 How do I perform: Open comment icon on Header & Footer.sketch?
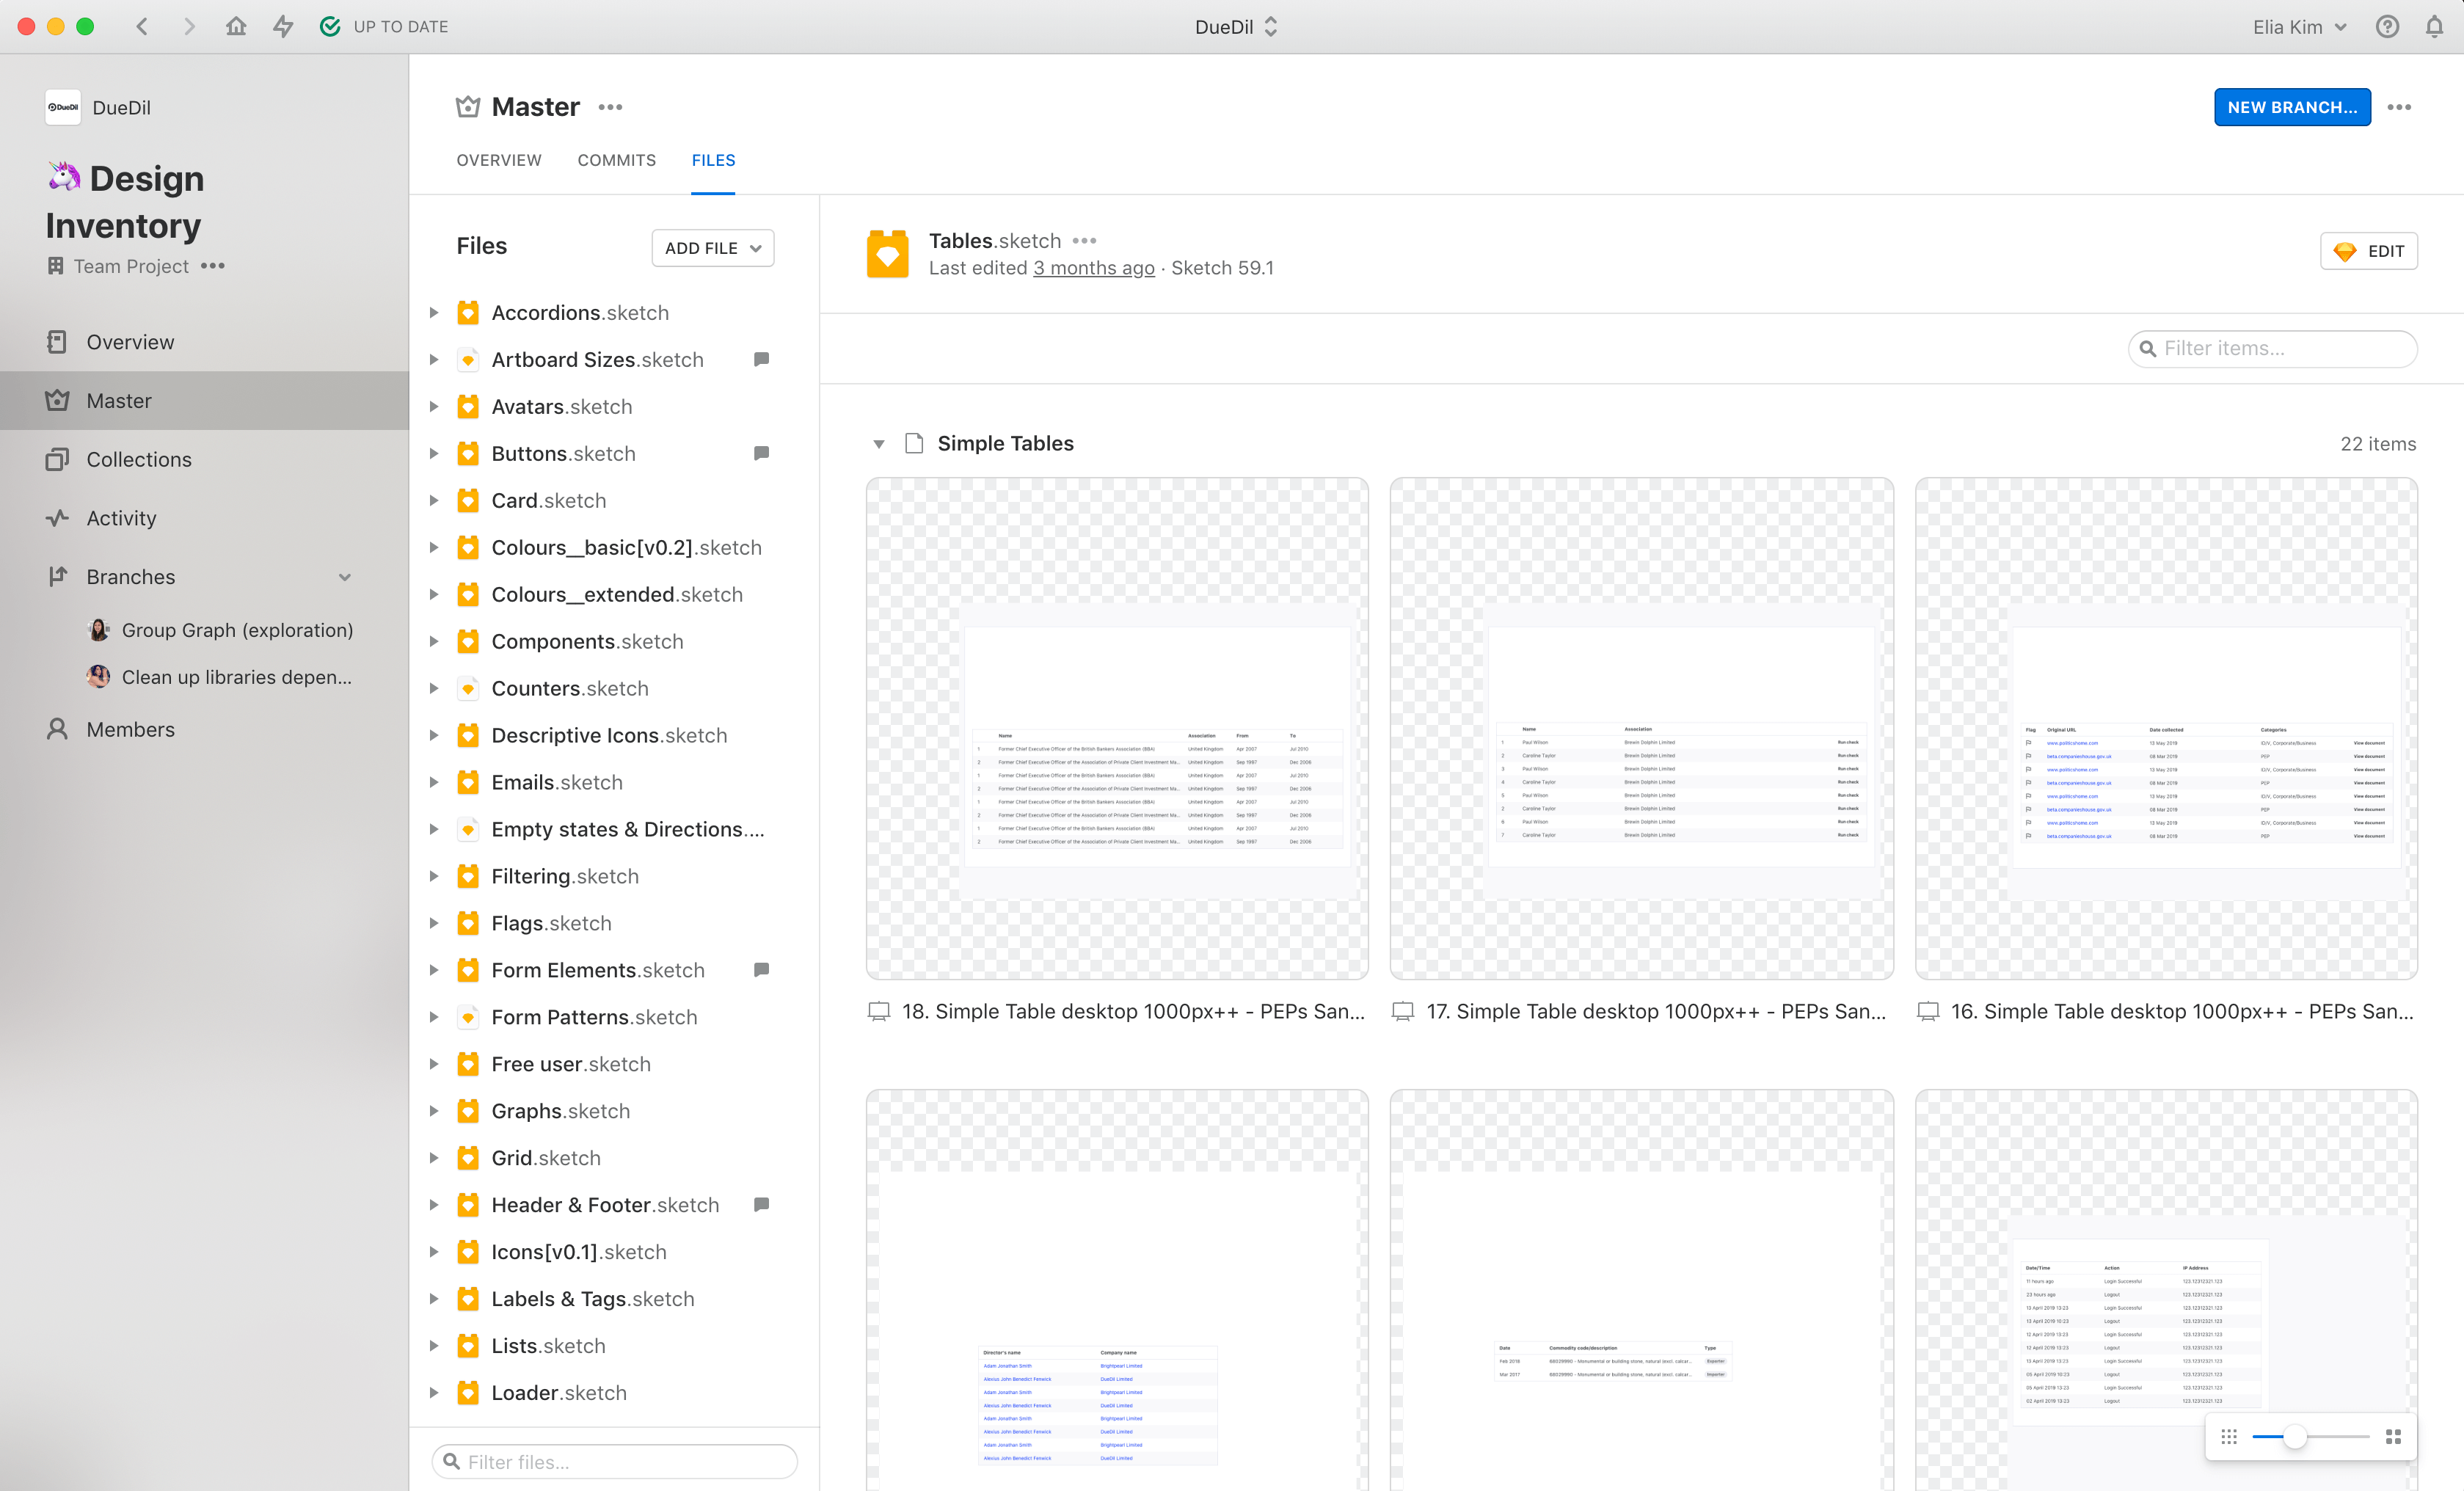pos(761,1204)
